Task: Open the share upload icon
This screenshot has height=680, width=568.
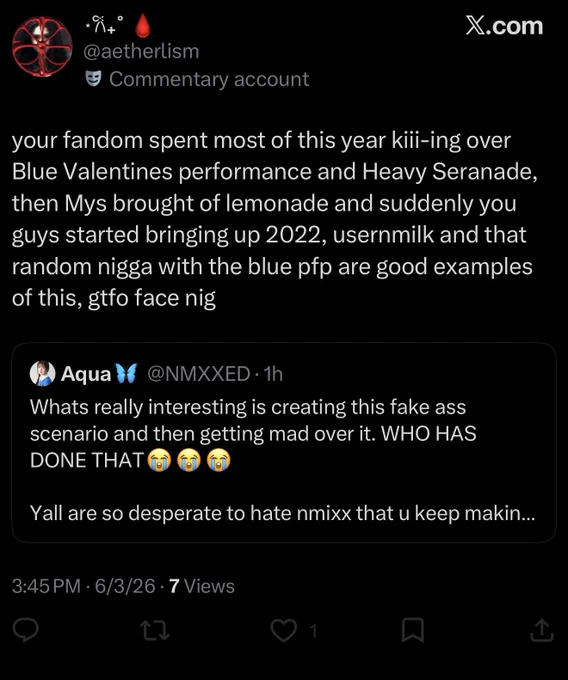Action: pyautogui.click(x=542, y=630)
